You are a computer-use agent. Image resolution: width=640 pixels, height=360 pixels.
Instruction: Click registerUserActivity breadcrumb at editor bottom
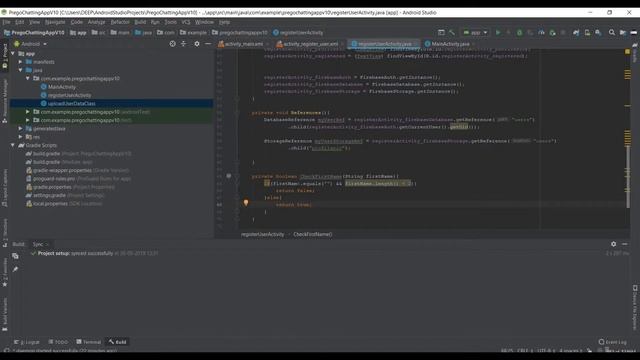point(262,234)
